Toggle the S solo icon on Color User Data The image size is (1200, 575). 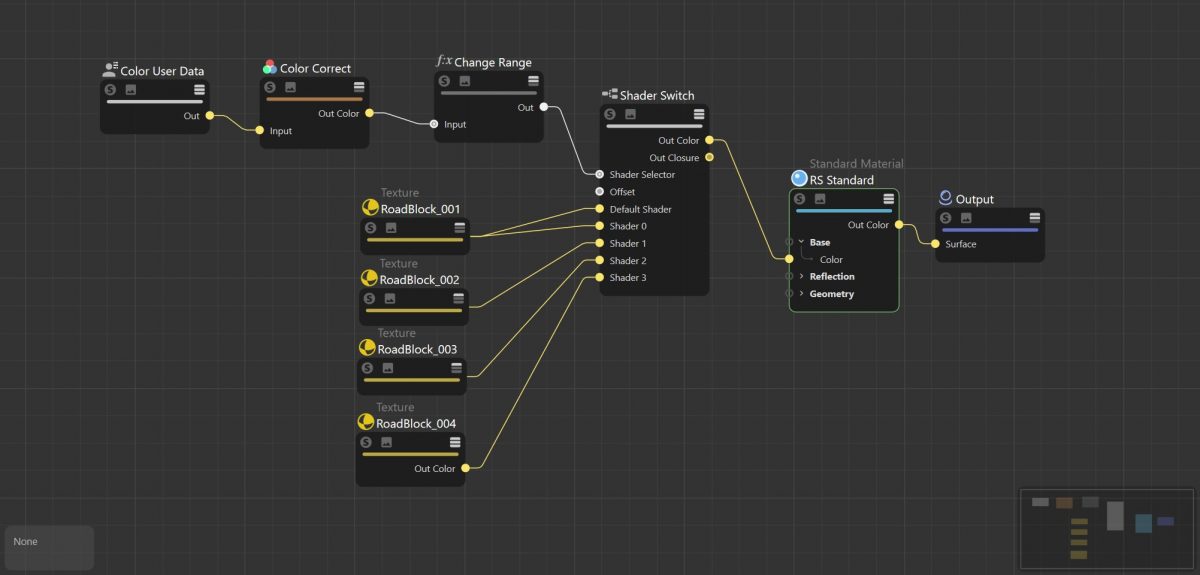pos(110,90)
